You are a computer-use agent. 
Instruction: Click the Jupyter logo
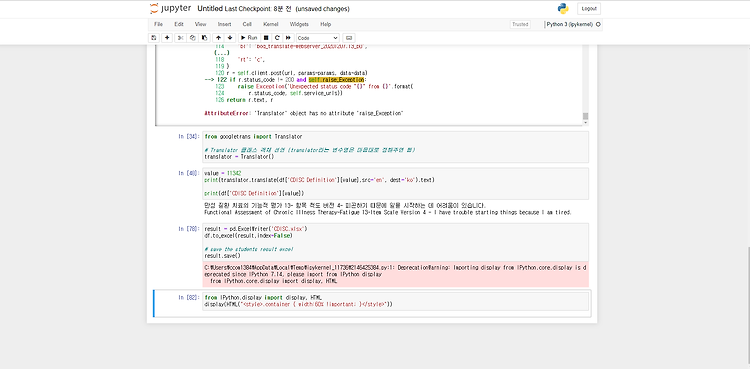[x=170, y=8]
